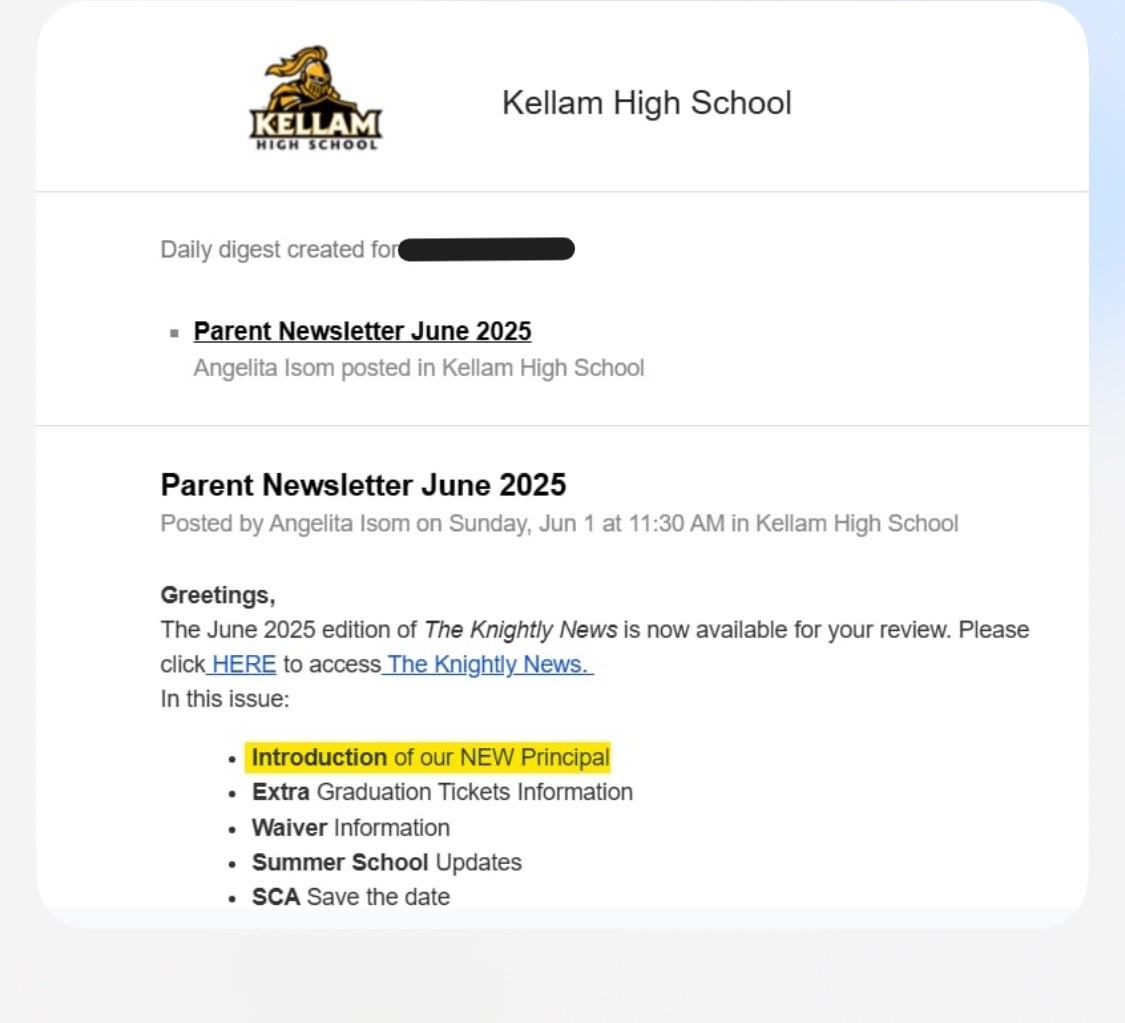Click the KELLAM wordmark in the logo
This screenshot has width=1125, height=1023.
(316, 124)
